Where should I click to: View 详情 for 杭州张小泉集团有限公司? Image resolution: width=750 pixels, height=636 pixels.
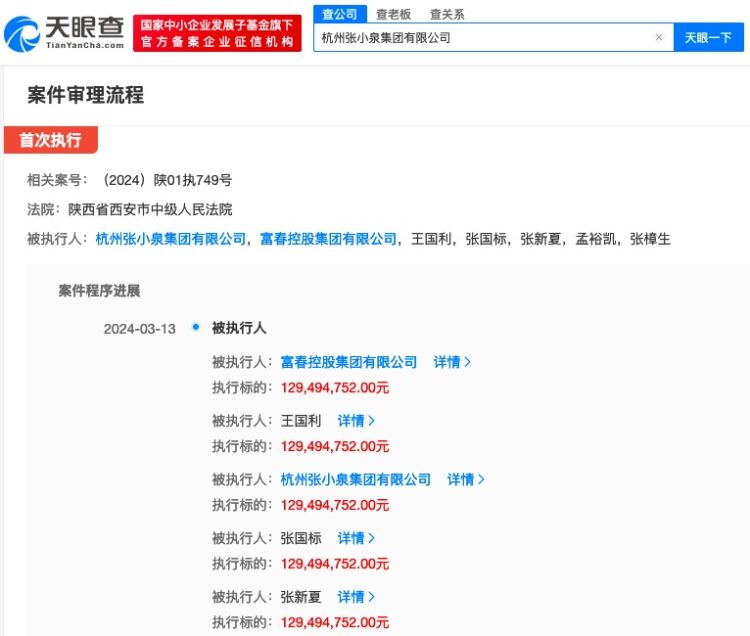465,479
